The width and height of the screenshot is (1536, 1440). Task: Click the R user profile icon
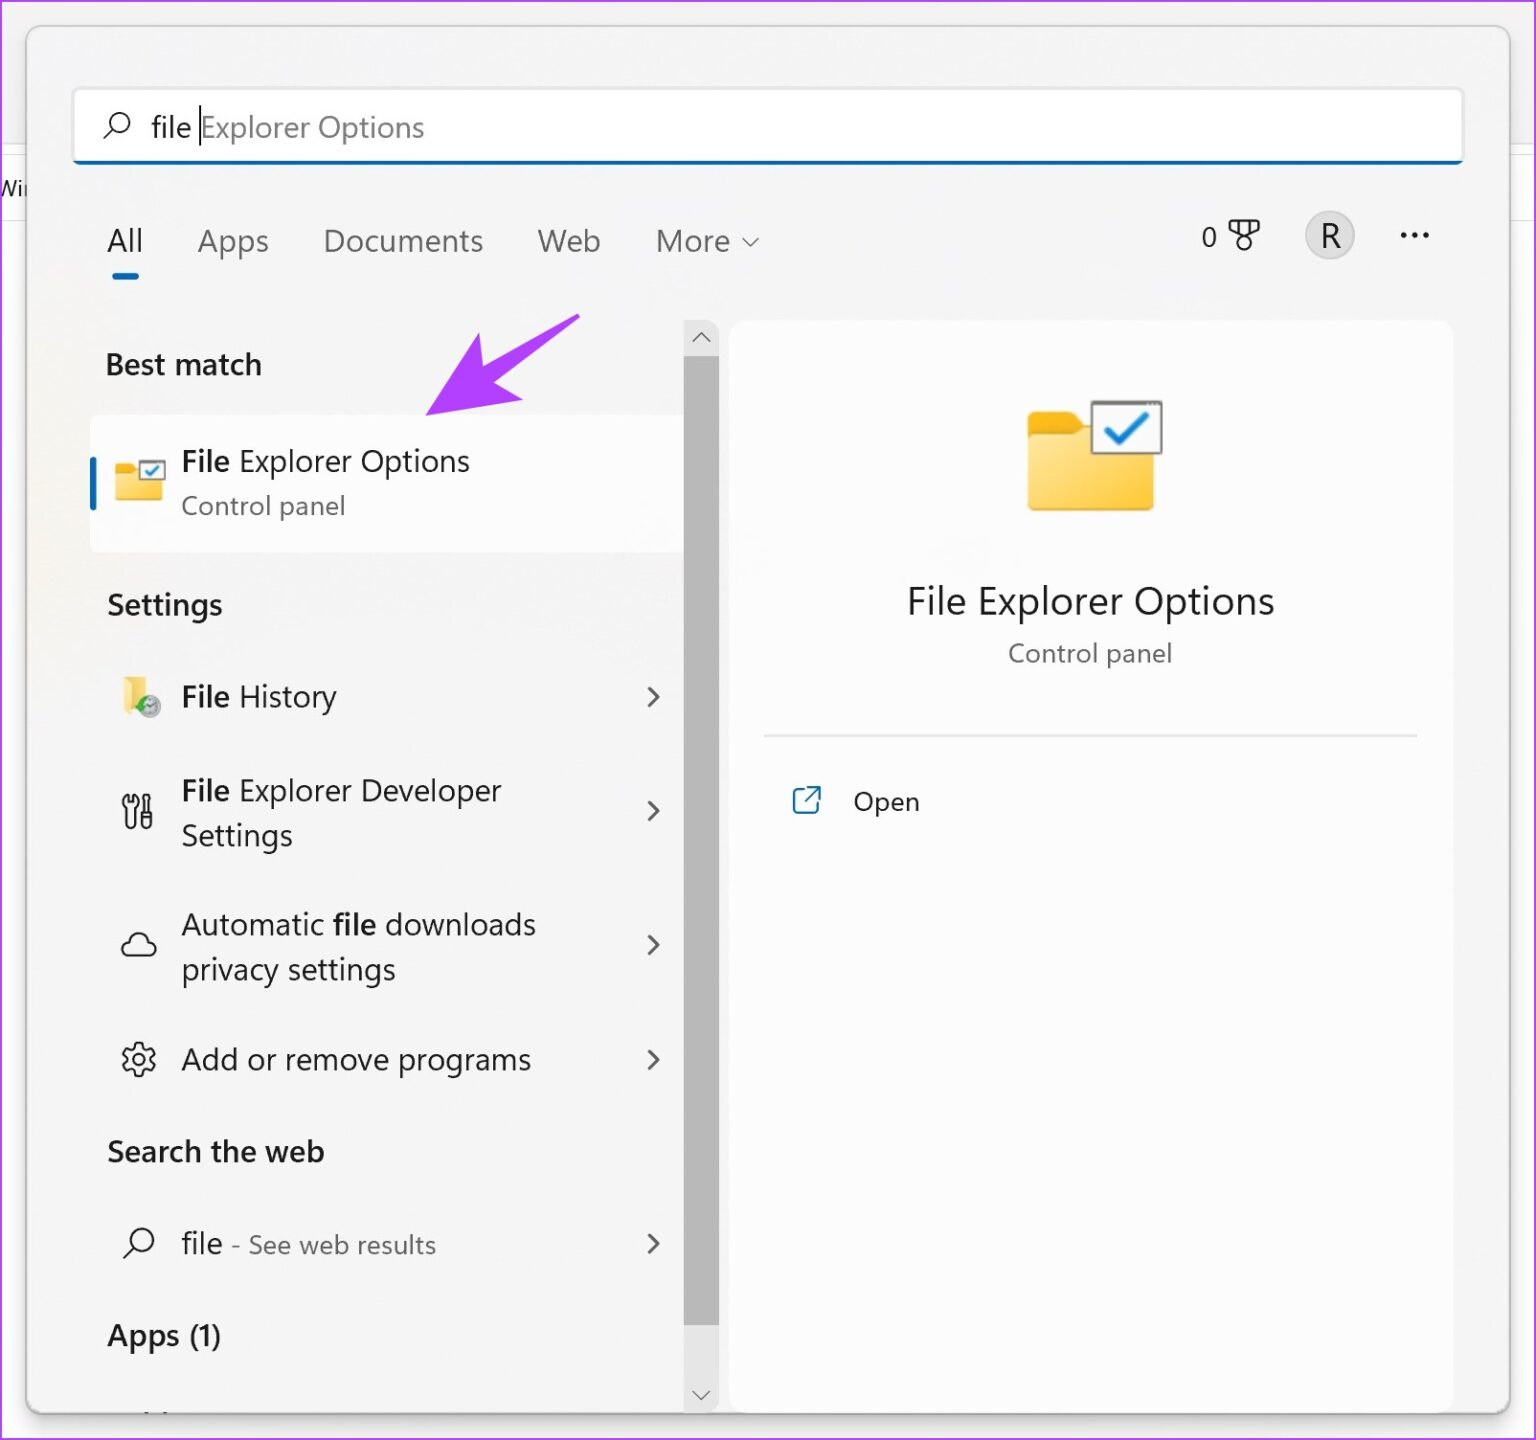pos(1329,236)
